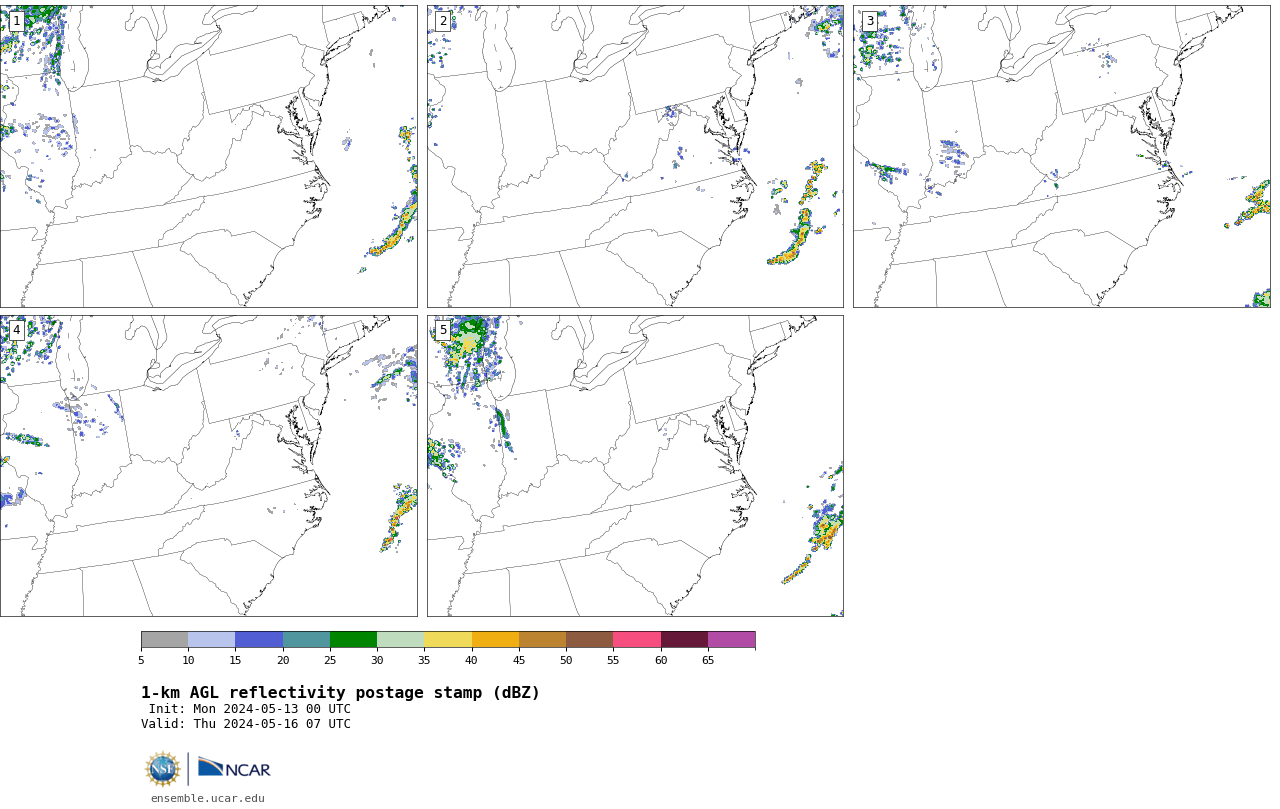Click the panel number label '3'
The image size is (1280, 809).
pyautogui.click(x=869, y=21)
